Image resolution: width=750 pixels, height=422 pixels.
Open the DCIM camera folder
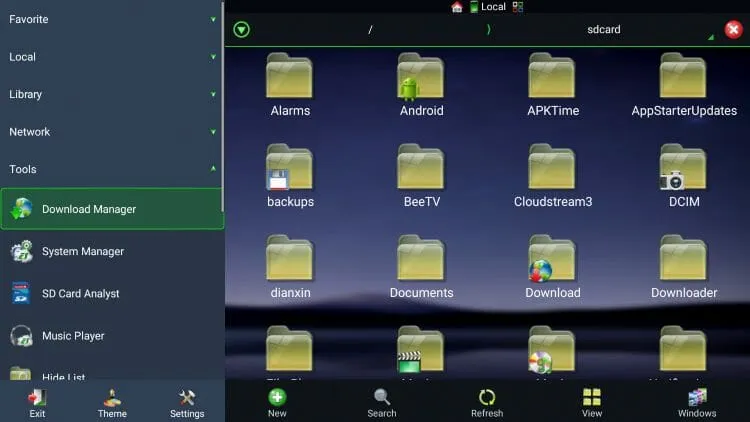[684, 176]
